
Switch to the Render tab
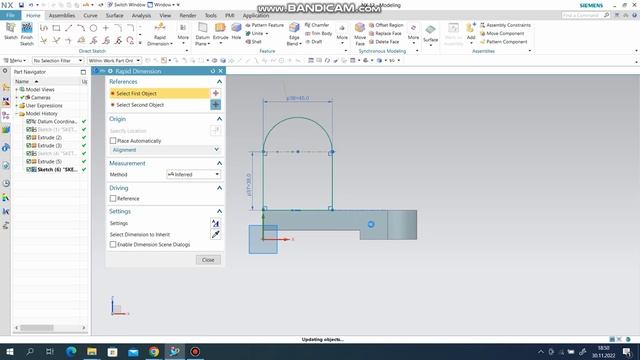pos(188,16)
